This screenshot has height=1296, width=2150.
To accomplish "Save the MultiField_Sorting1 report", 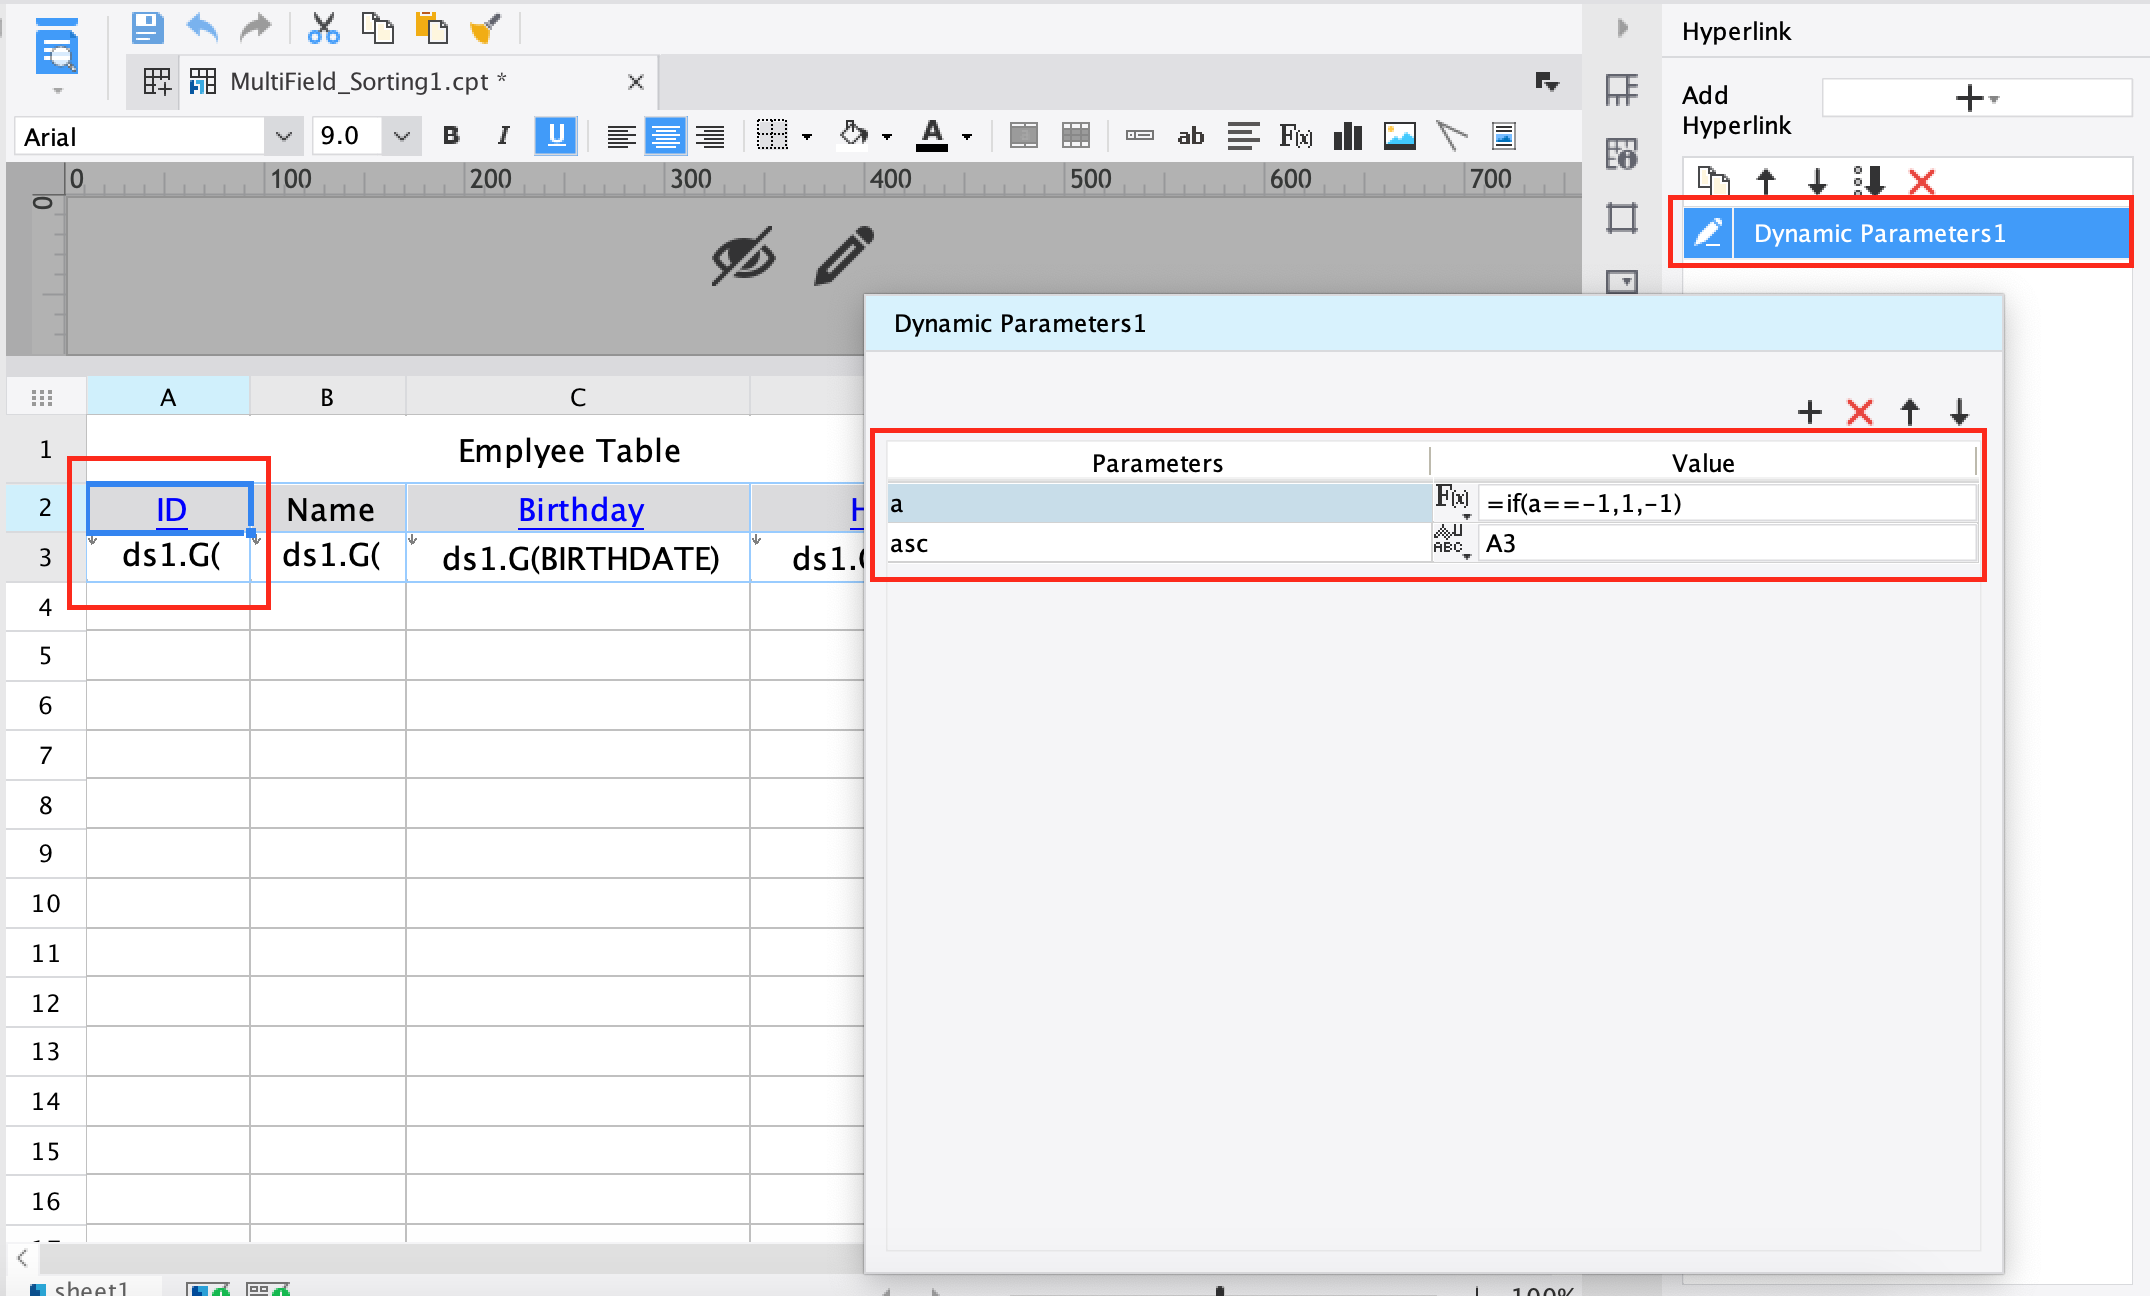I will click(x=146, y=28).
